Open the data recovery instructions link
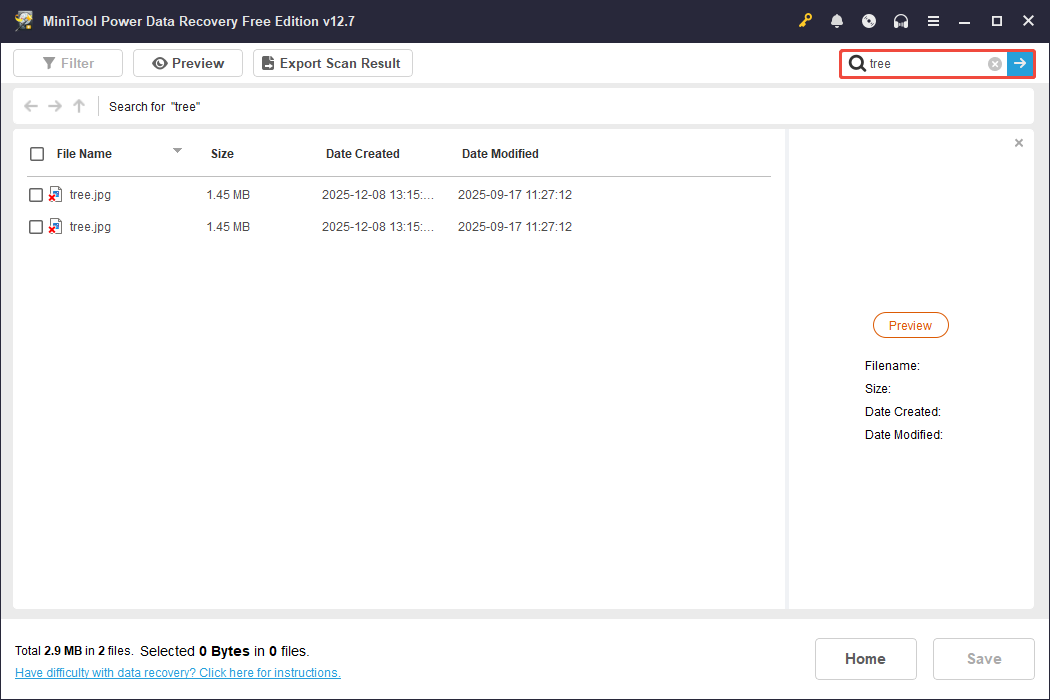 coord(177,672)
